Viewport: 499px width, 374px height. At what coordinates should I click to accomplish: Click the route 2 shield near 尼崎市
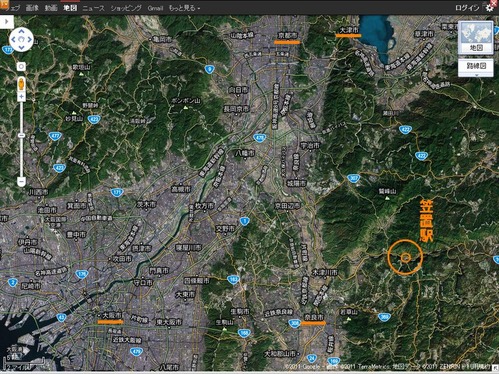(x=13, y=283)
